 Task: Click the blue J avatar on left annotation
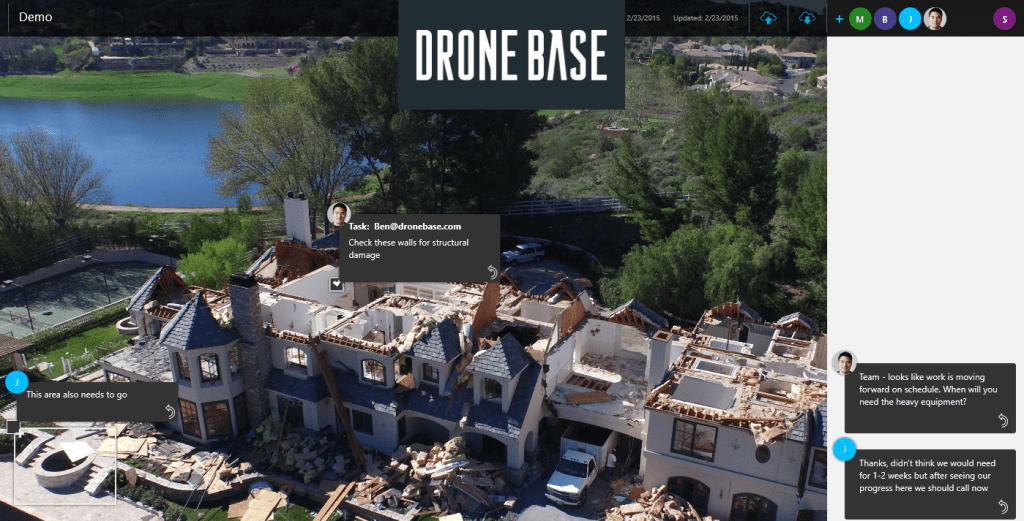coord(16,382)
